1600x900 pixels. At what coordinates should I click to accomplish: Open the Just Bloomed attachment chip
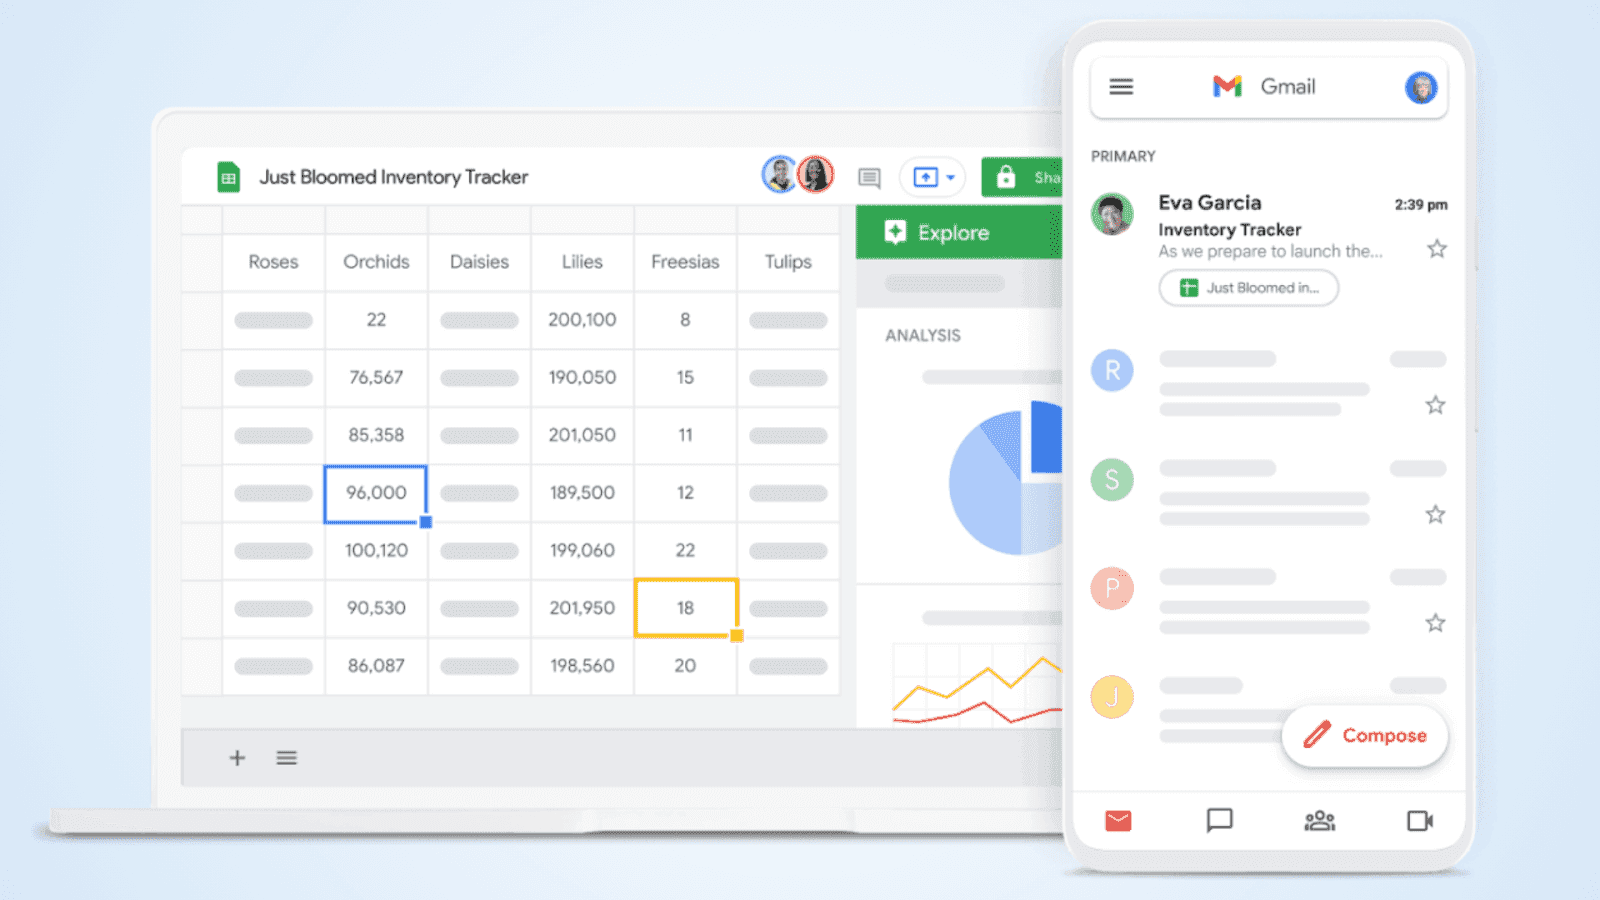(1248, 288)
